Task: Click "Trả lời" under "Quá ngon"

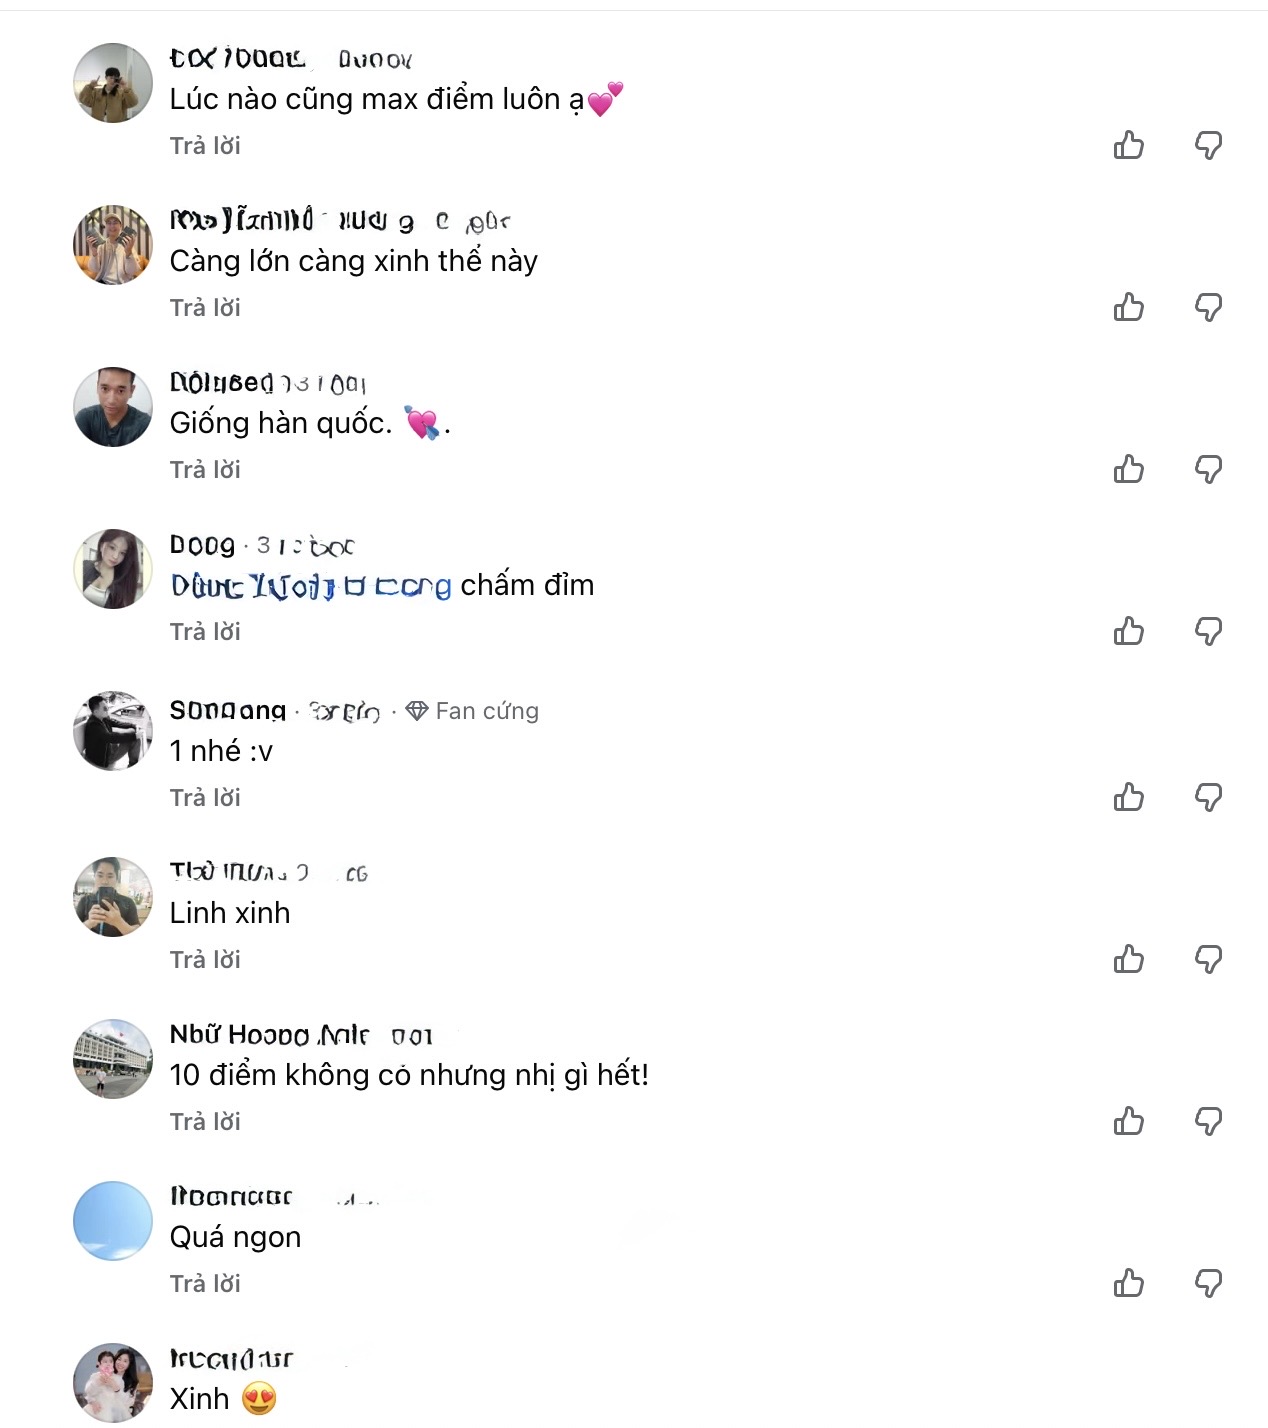Action: pyautogui.click(x=205, y=1284)
